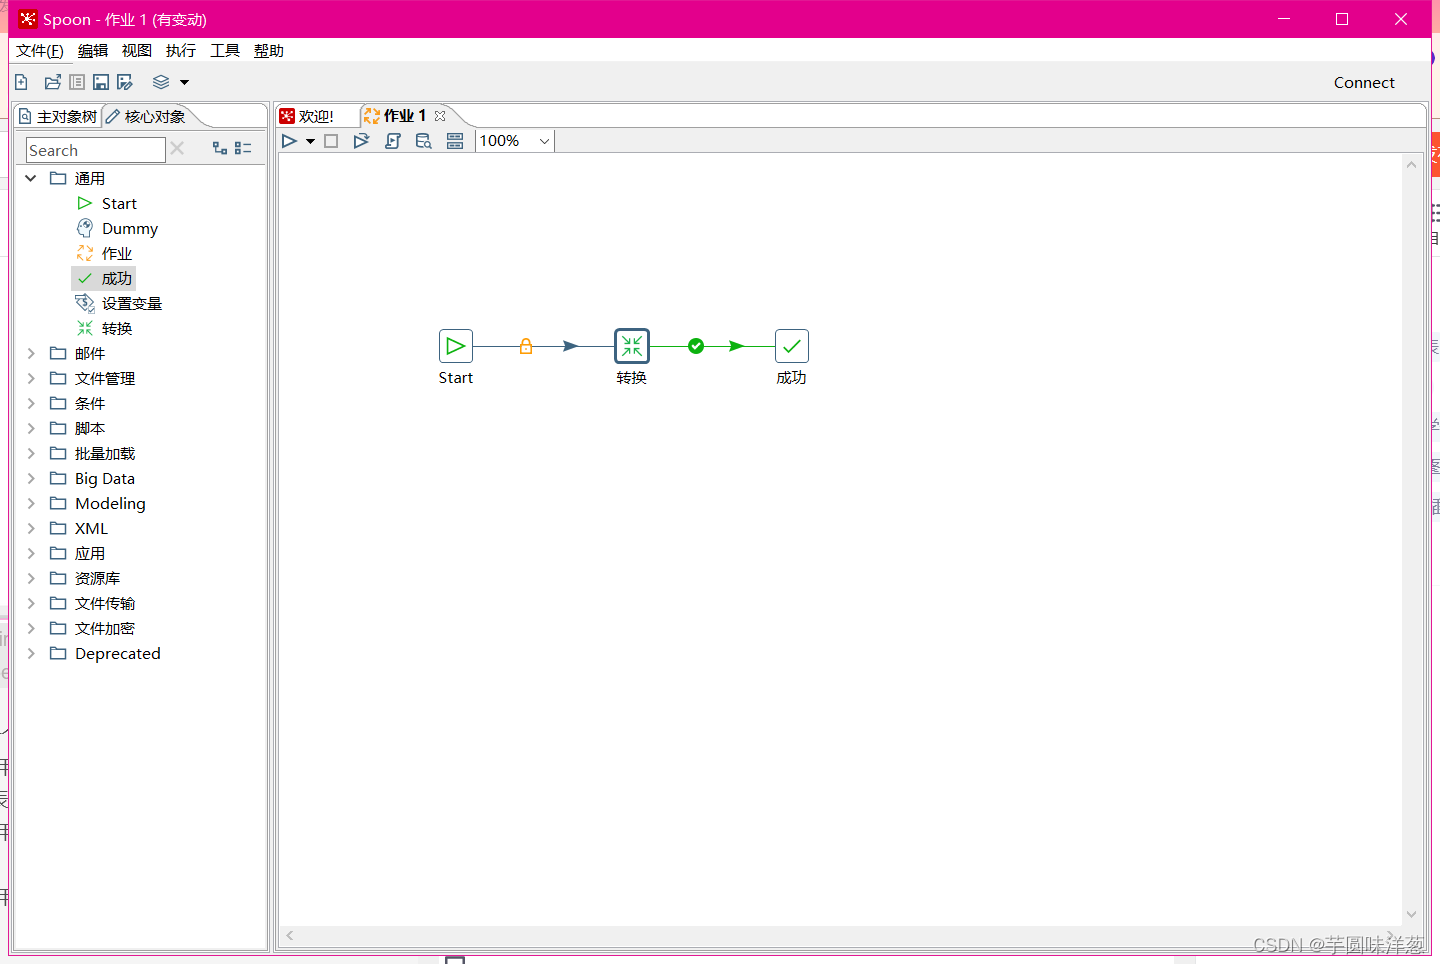Expand the 文件管理 folder
The width and height of the screenshot is (1440, 964).
31,378
